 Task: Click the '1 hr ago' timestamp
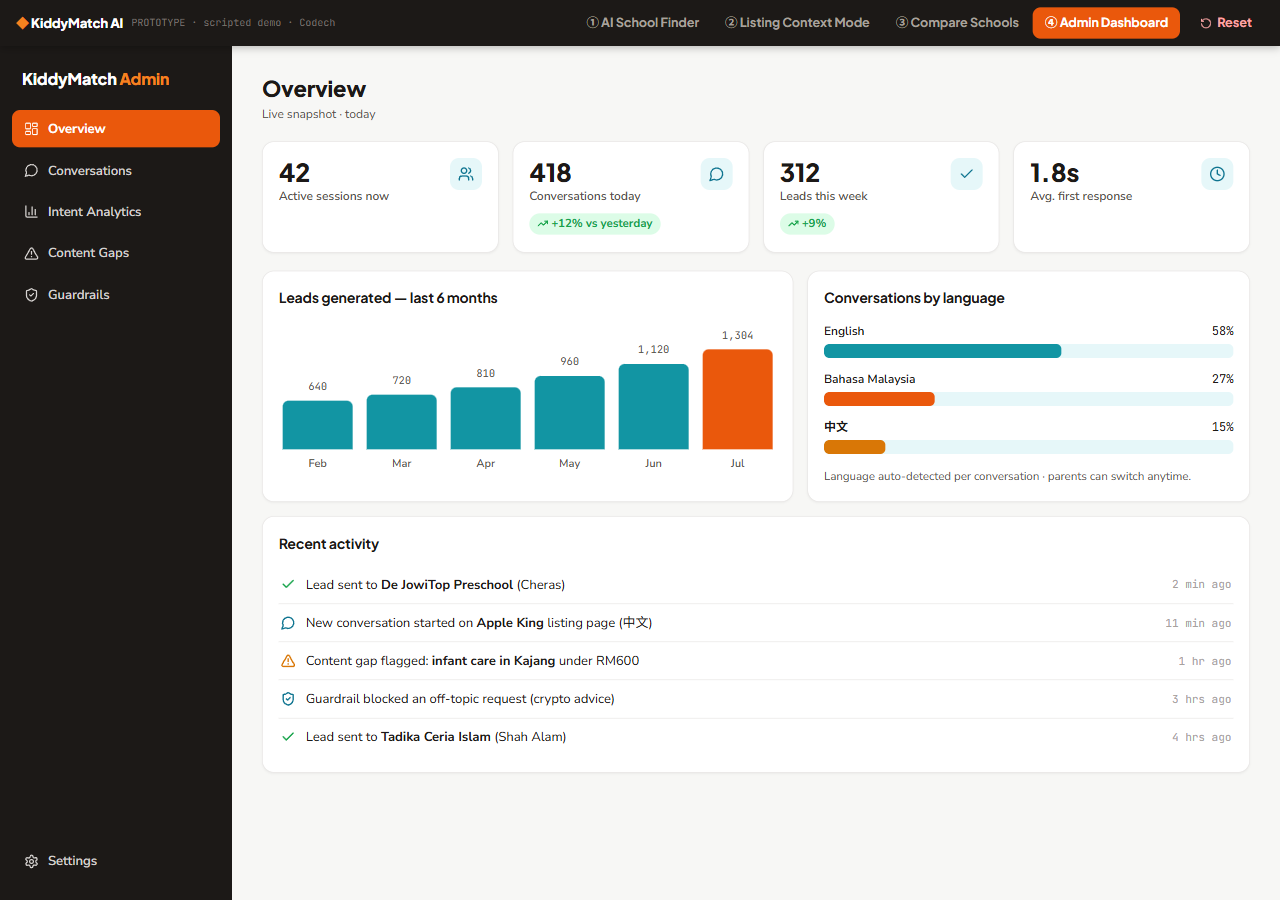[x=1205, y=661]
